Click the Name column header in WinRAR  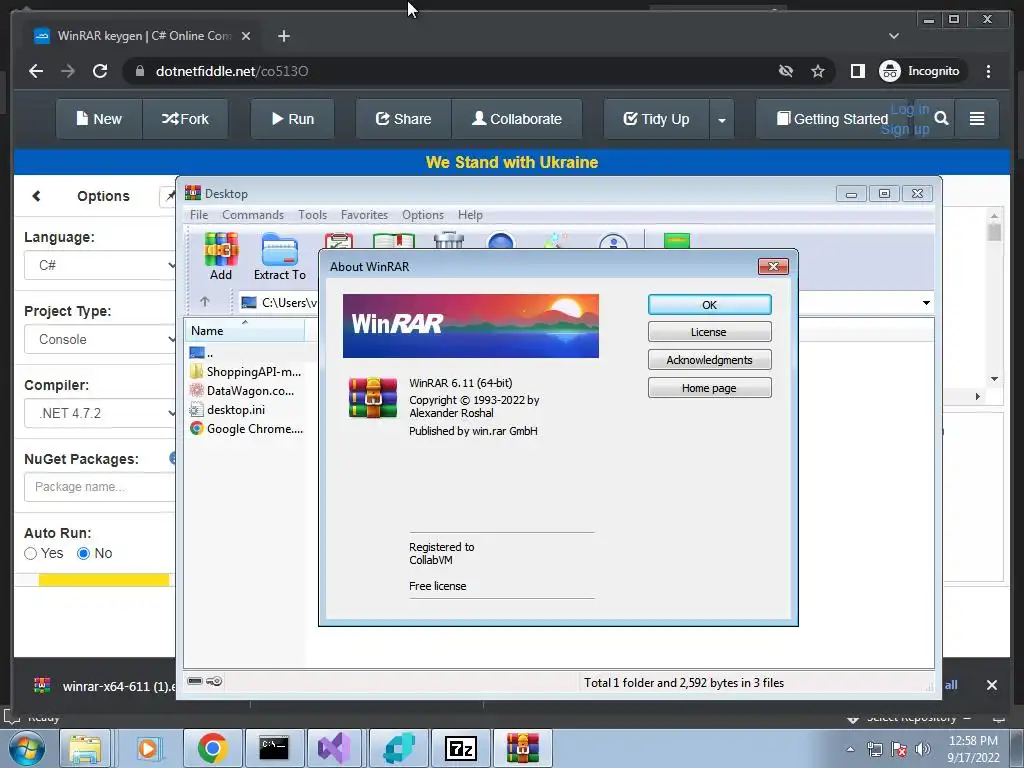[245, 330]
